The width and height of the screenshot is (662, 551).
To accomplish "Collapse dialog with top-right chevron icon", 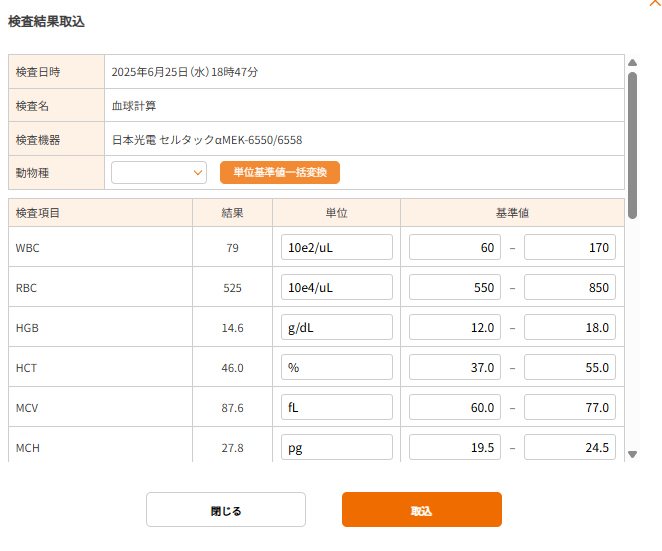I will click(654, 4).
